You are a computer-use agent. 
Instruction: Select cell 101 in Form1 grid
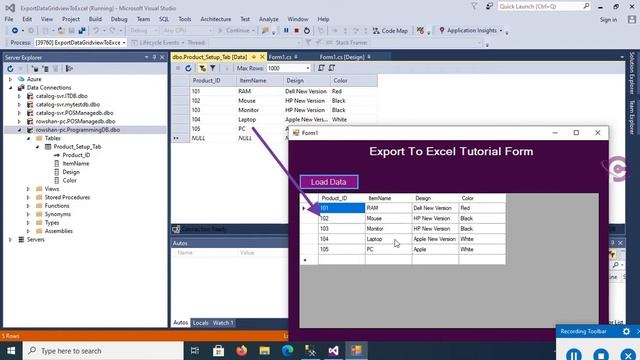pos(342,208)
